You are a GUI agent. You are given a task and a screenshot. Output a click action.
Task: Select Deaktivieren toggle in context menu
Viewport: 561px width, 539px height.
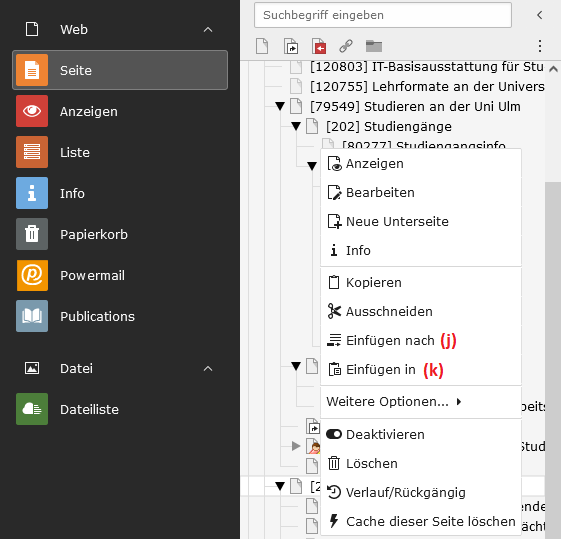click(421, 435)
